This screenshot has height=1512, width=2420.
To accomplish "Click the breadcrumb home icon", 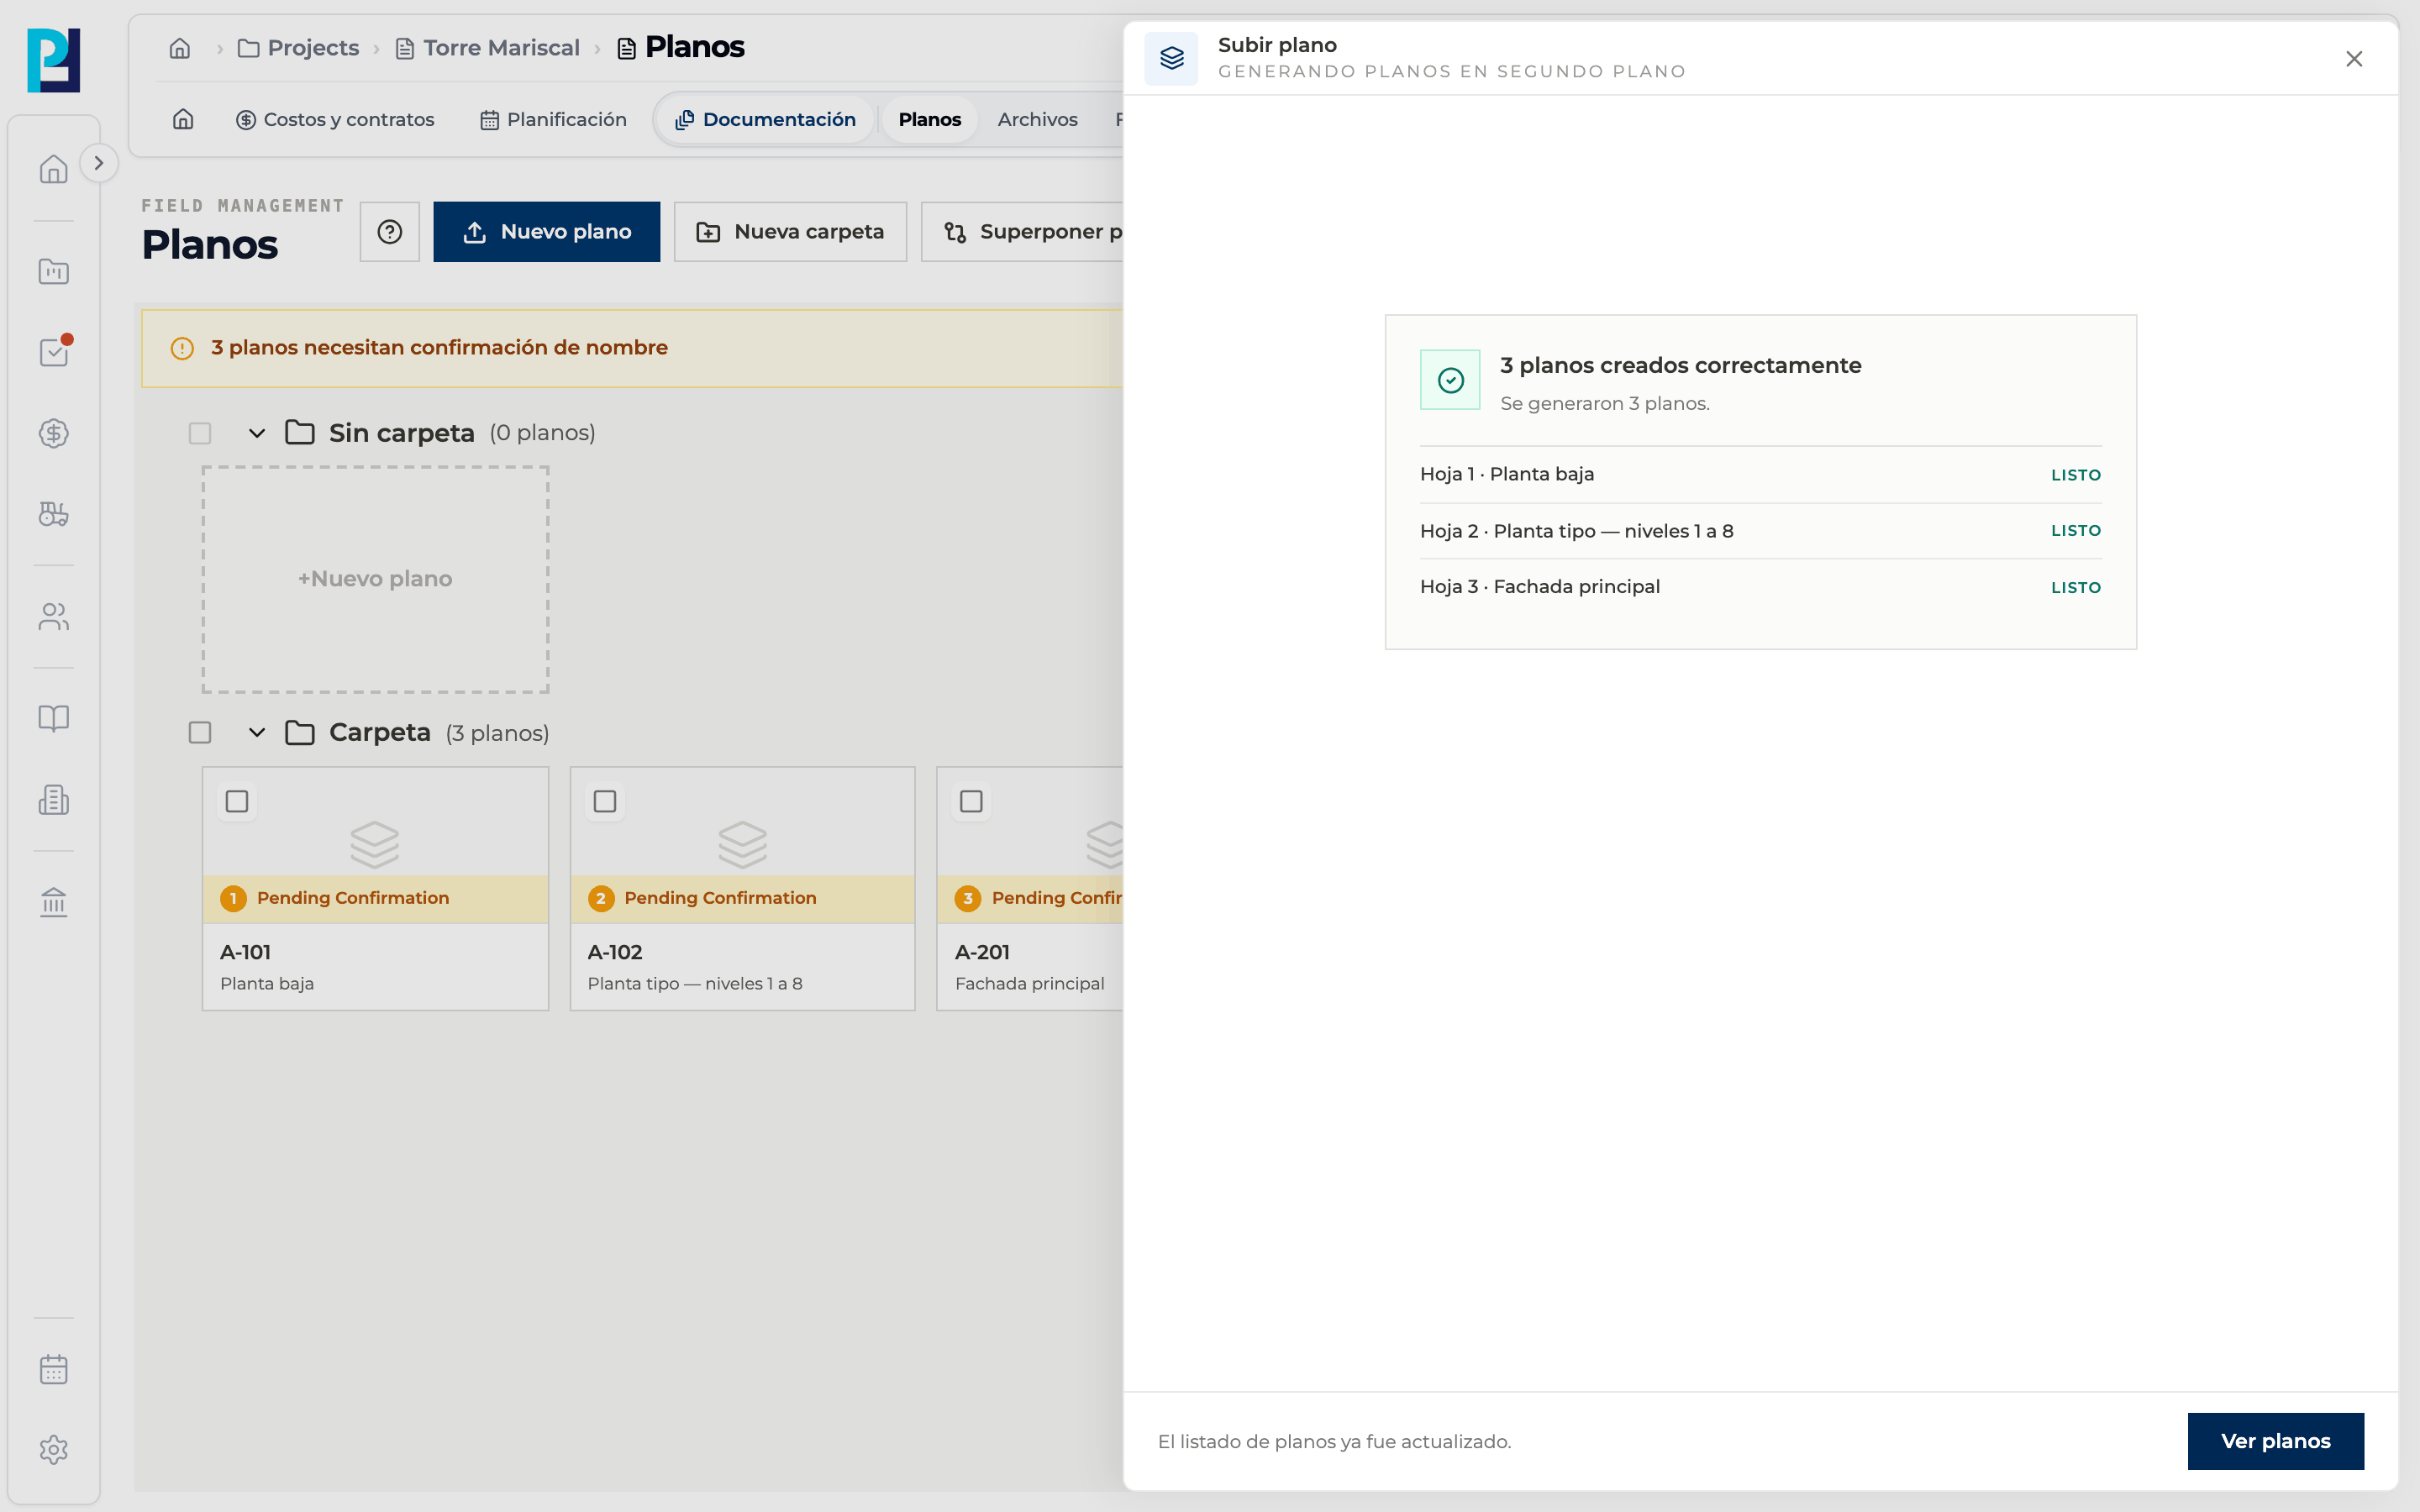I will (180, 48).
